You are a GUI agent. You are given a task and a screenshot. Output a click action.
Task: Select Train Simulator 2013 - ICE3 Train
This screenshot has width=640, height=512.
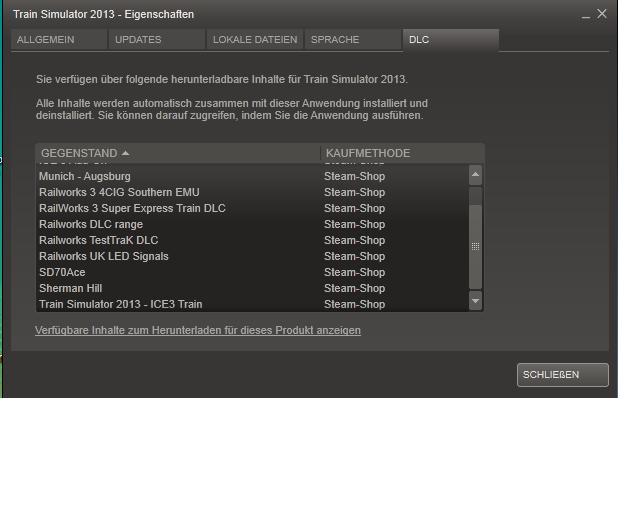252,304
